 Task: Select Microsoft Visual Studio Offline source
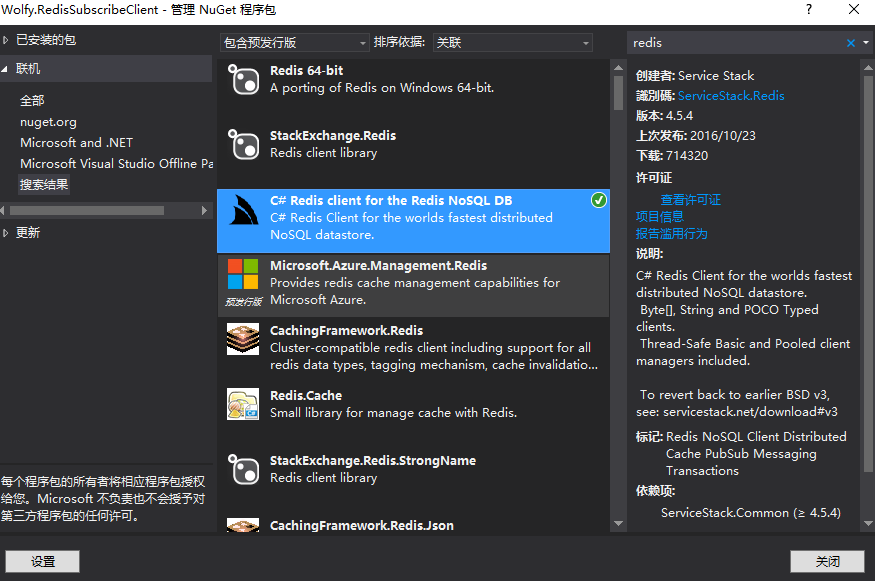click(116, 164)
